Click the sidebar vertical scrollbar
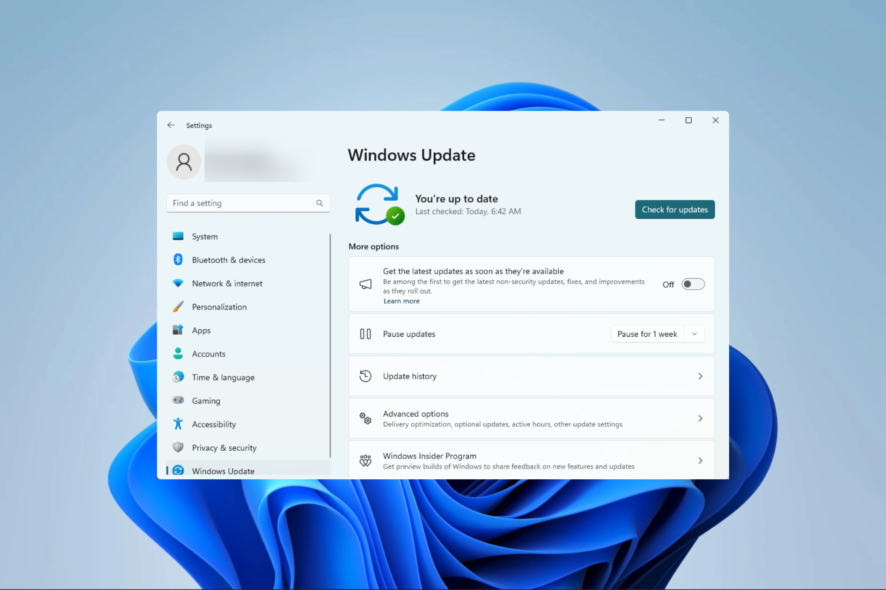 [330, 346]
